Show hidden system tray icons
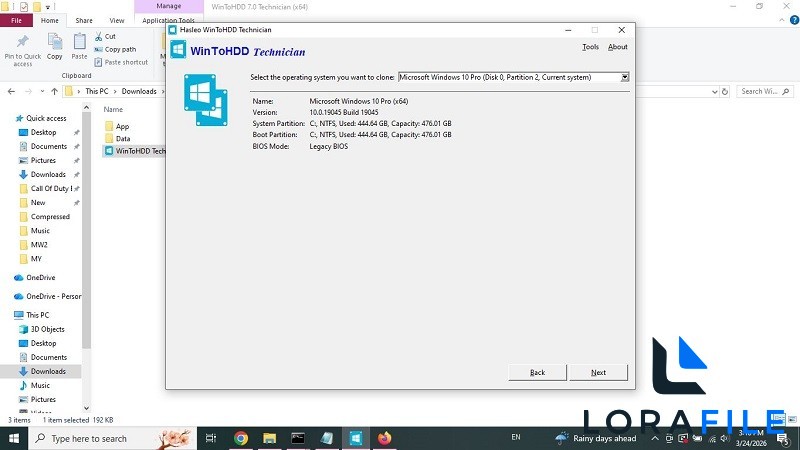 pyautogui.click(x=655, y=438)
